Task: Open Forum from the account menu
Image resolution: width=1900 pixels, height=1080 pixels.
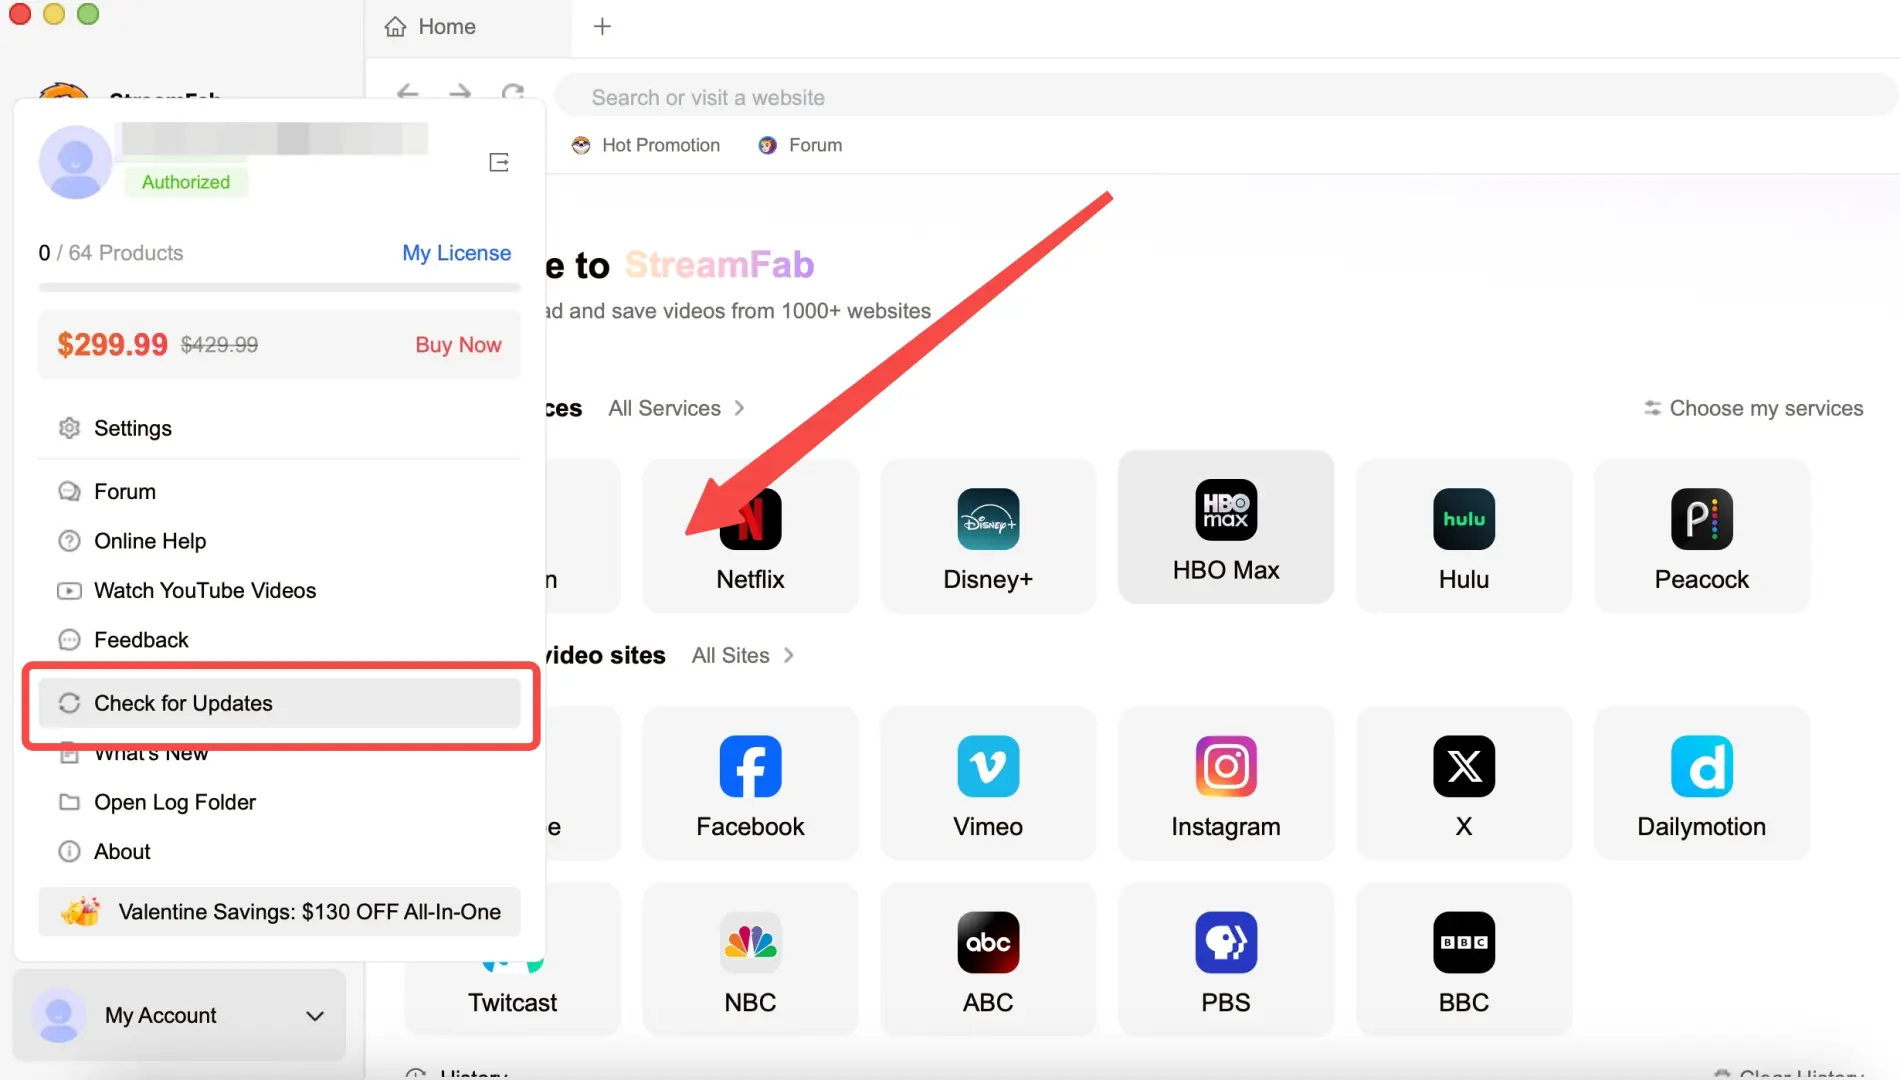Action: coord(279,491)
